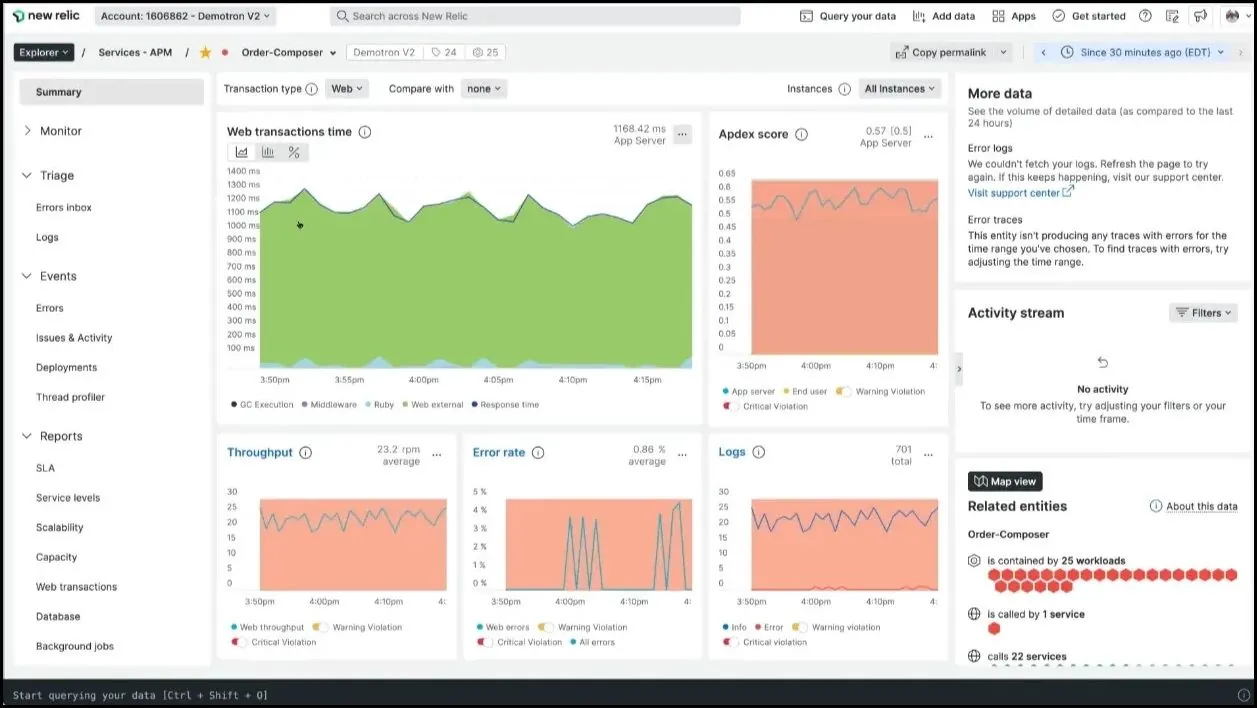Open info icon beside Error rate
The height and width of the screenshot is (708, 1257).
click(x=538, y=453)
